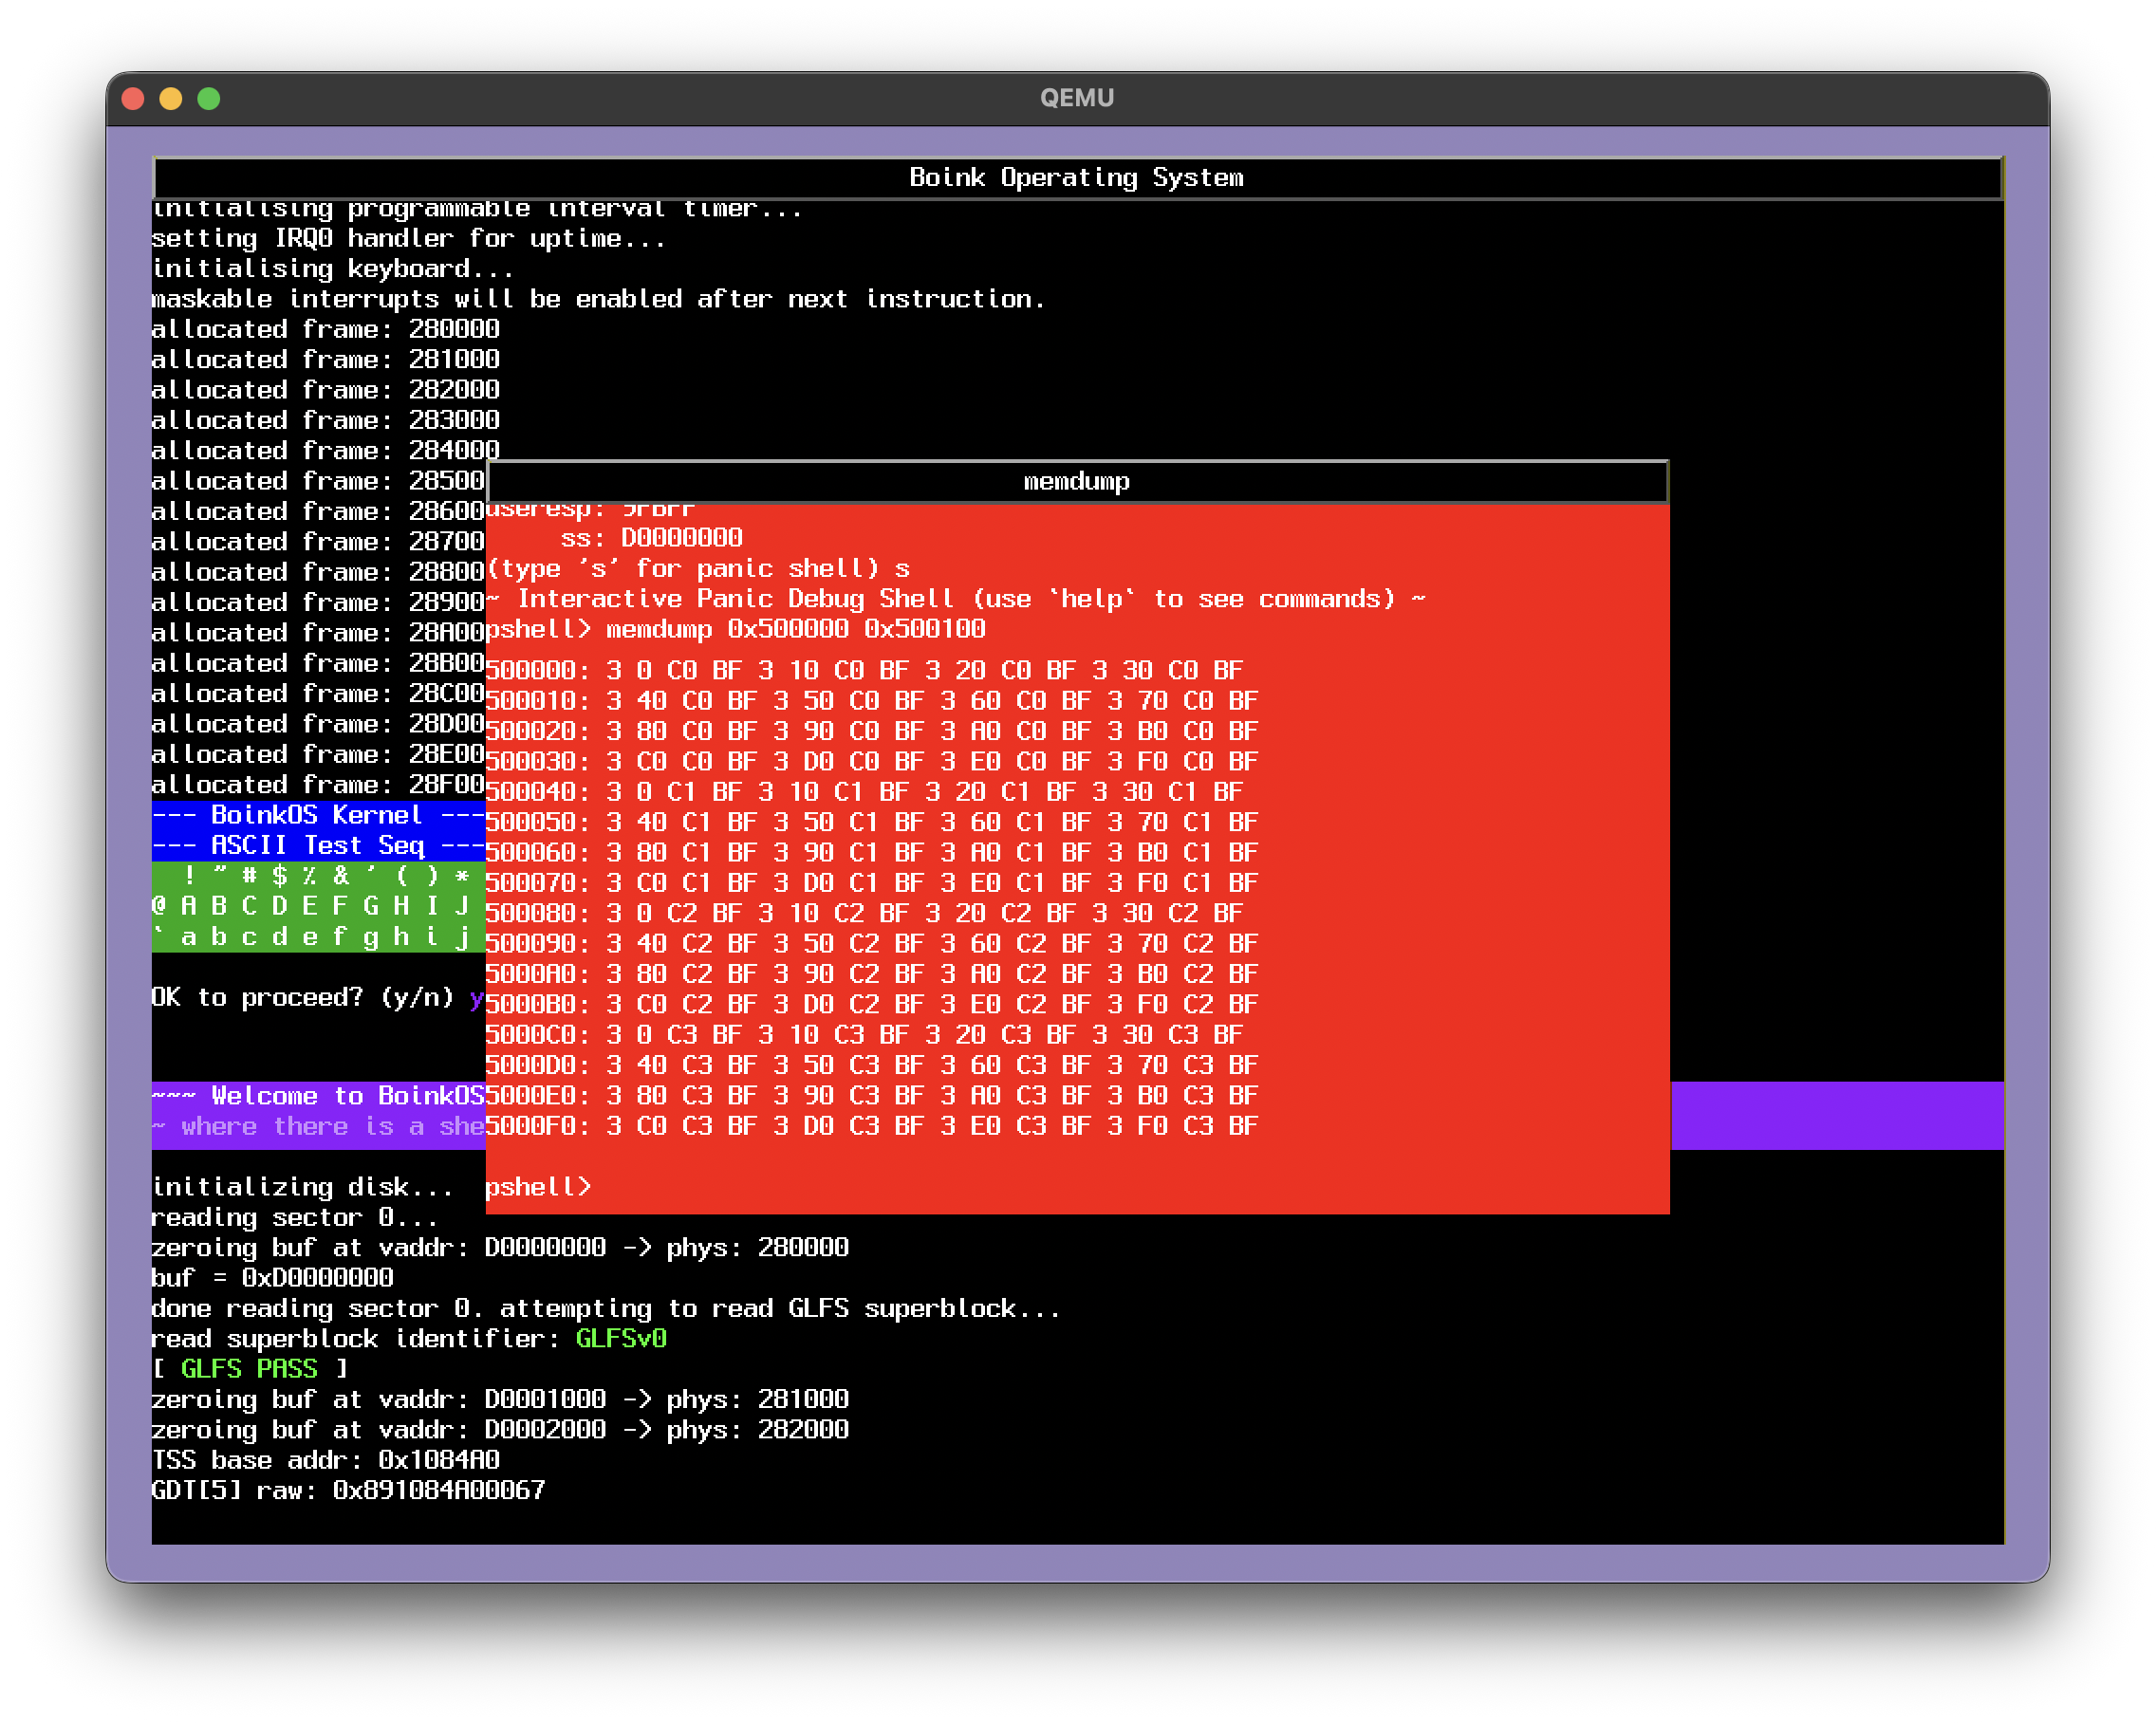2156x1723 pixels.
Task: Click 'initializing disk...' line
Action: (303, 1187)
